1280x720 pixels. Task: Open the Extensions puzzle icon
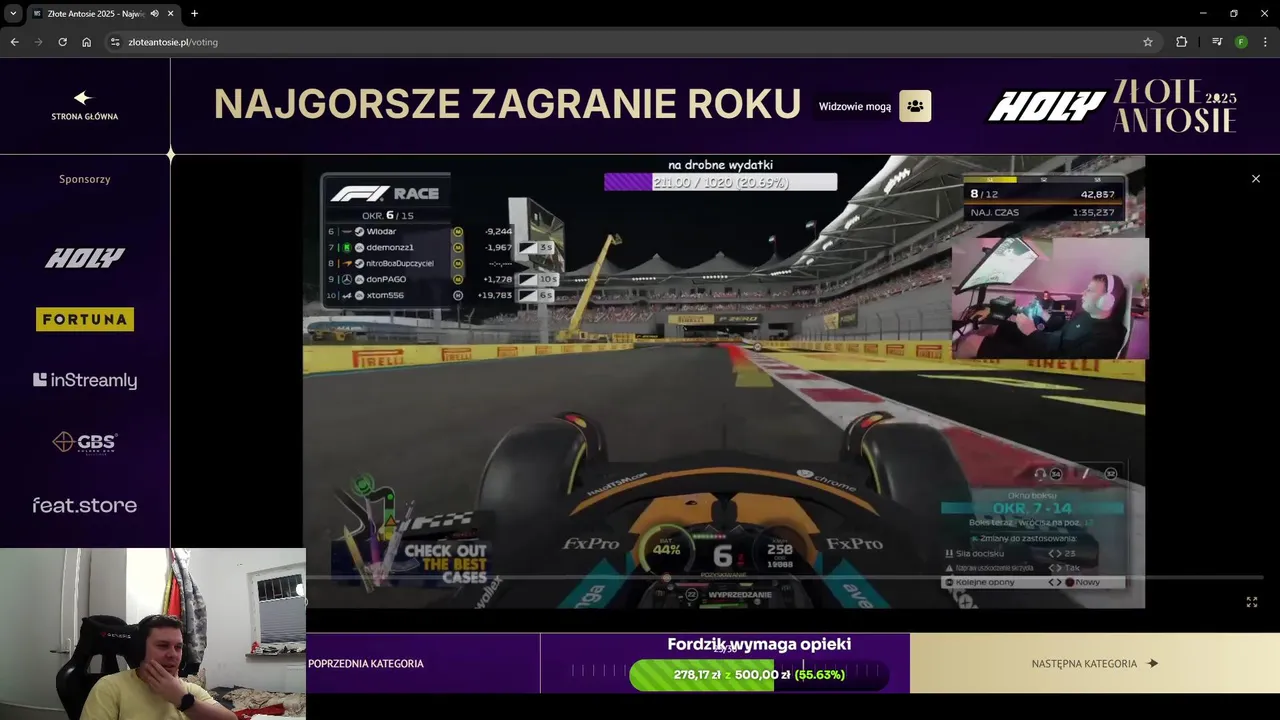coord(1182,42)
